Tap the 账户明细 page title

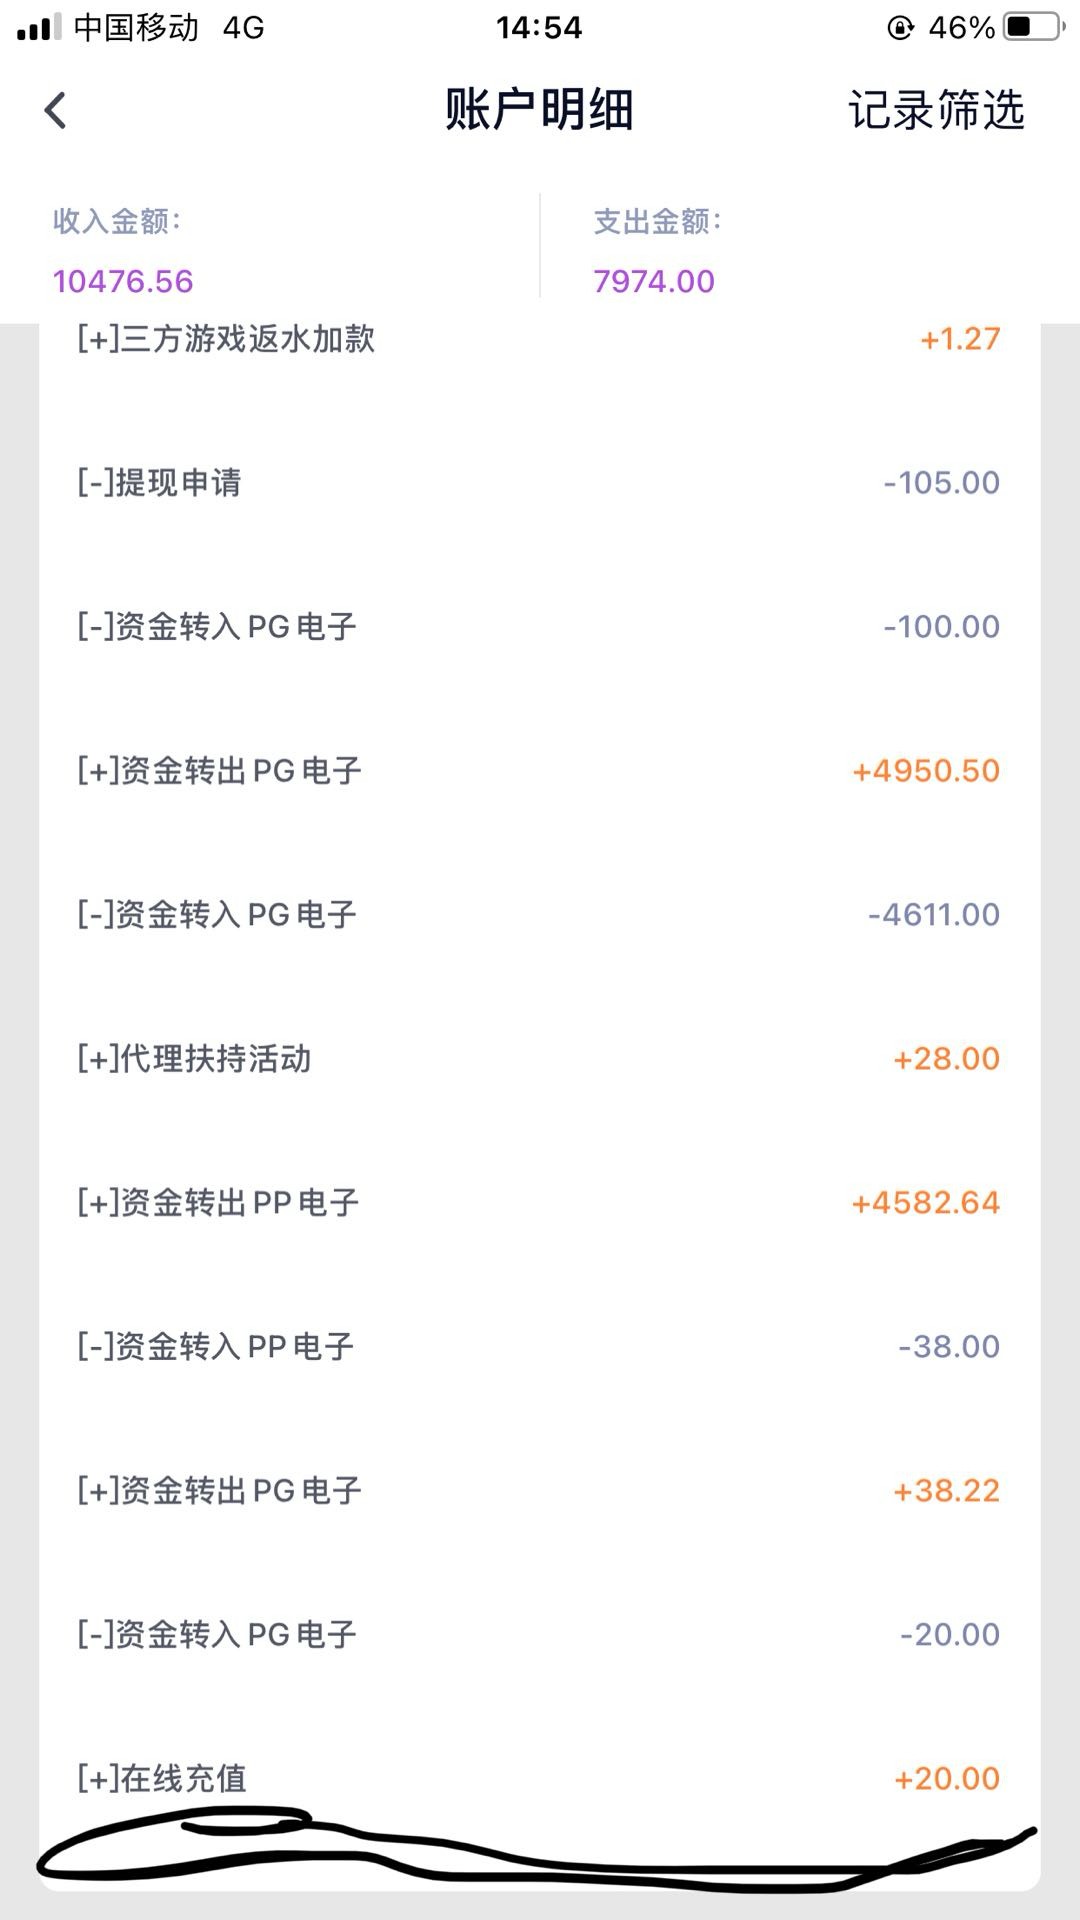click(x=539, y=110)
